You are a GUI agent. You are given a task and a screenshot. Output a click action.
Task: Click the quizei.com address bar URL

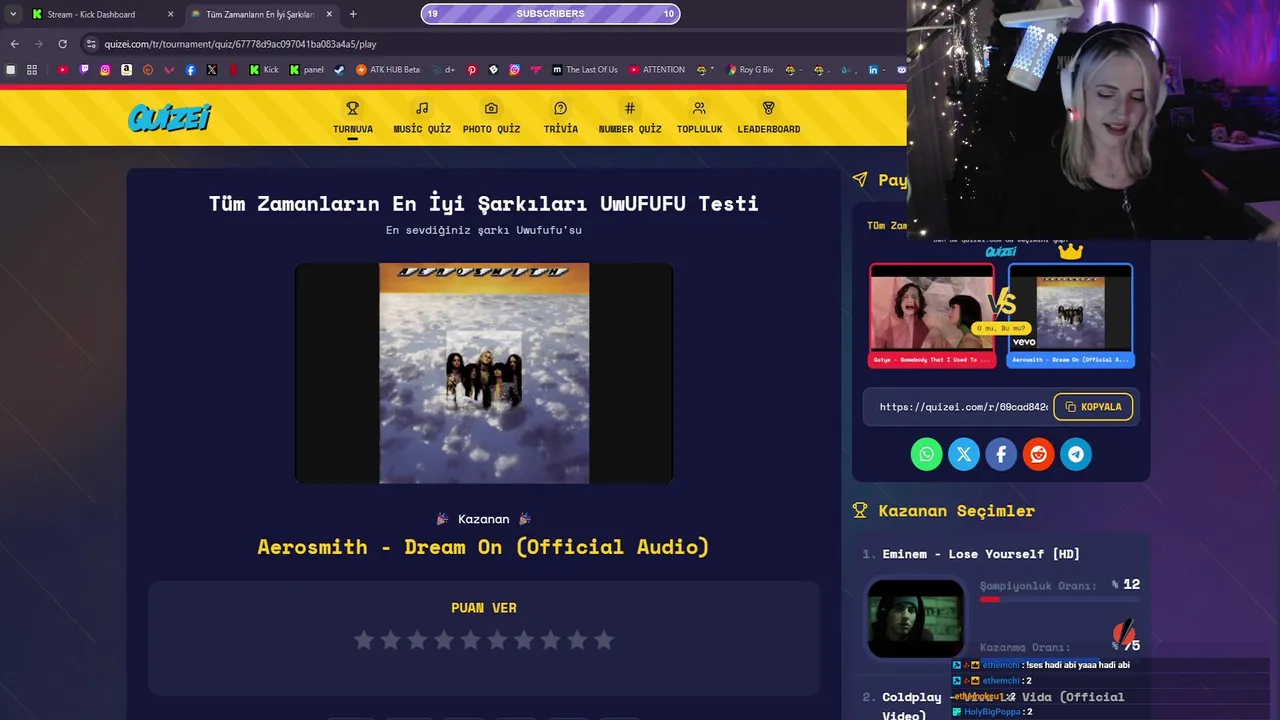click(x=240, y=44)
